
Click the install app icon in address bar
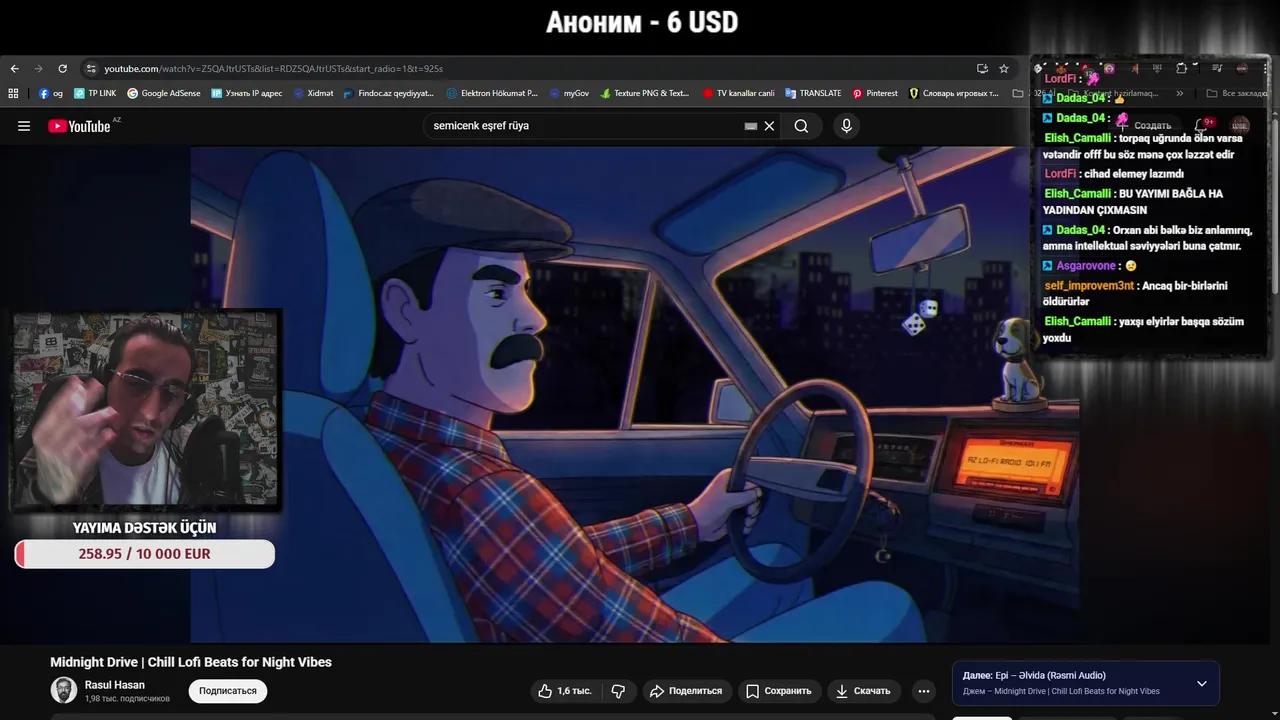982,69
